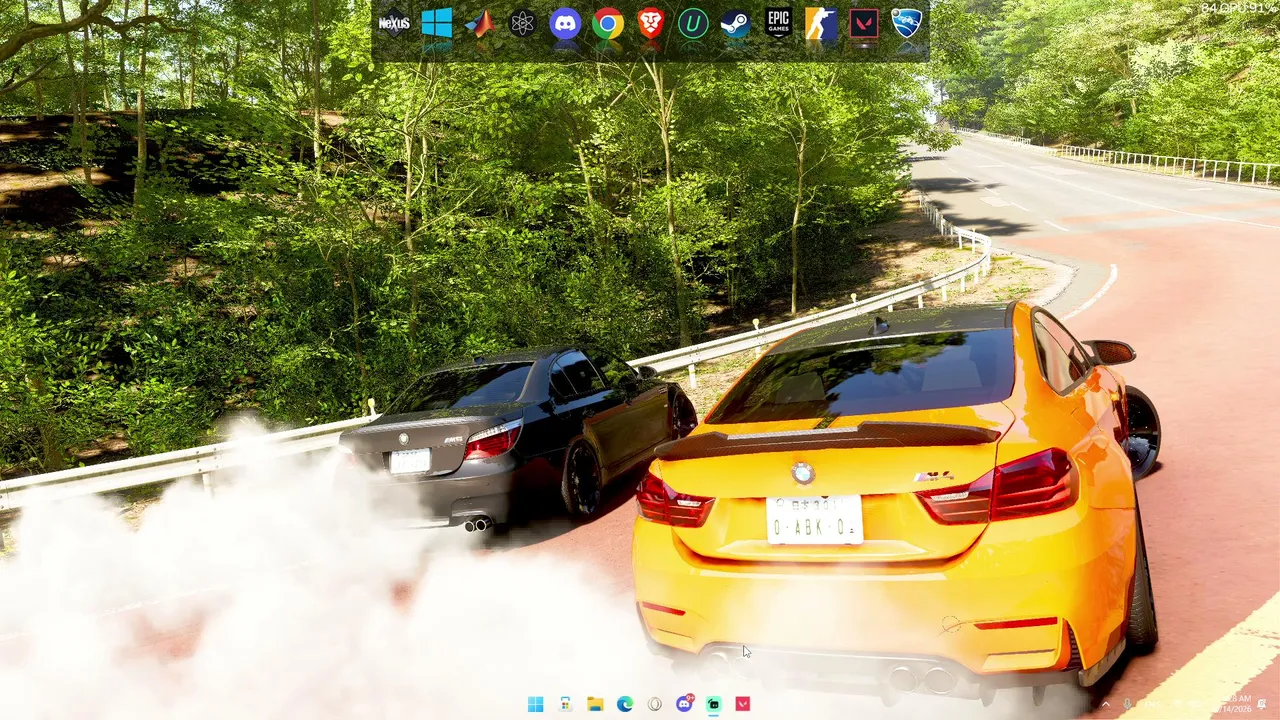Open the black atom icon in the dock

(x=522, y=23)
